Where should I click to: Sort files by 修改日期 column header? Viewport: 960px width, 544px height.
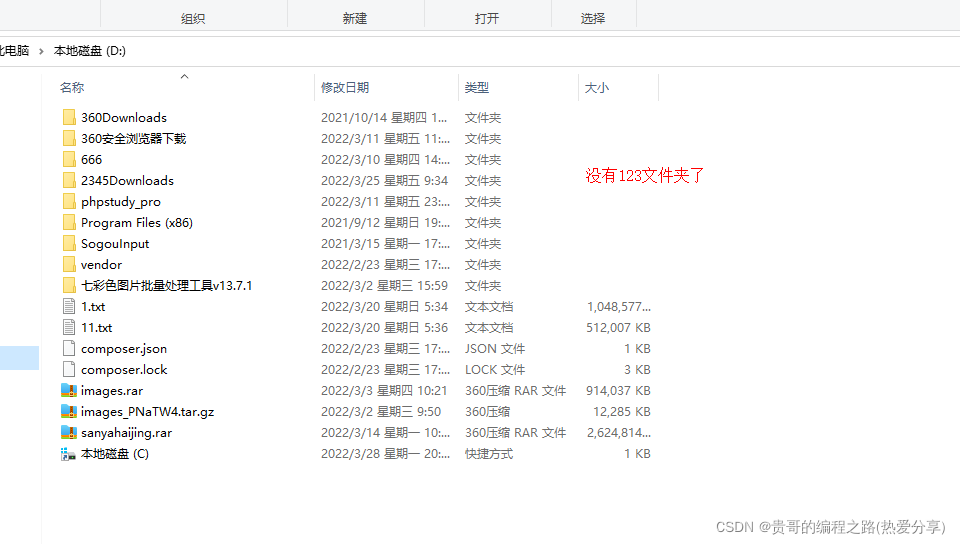click(x=345, y=88)
